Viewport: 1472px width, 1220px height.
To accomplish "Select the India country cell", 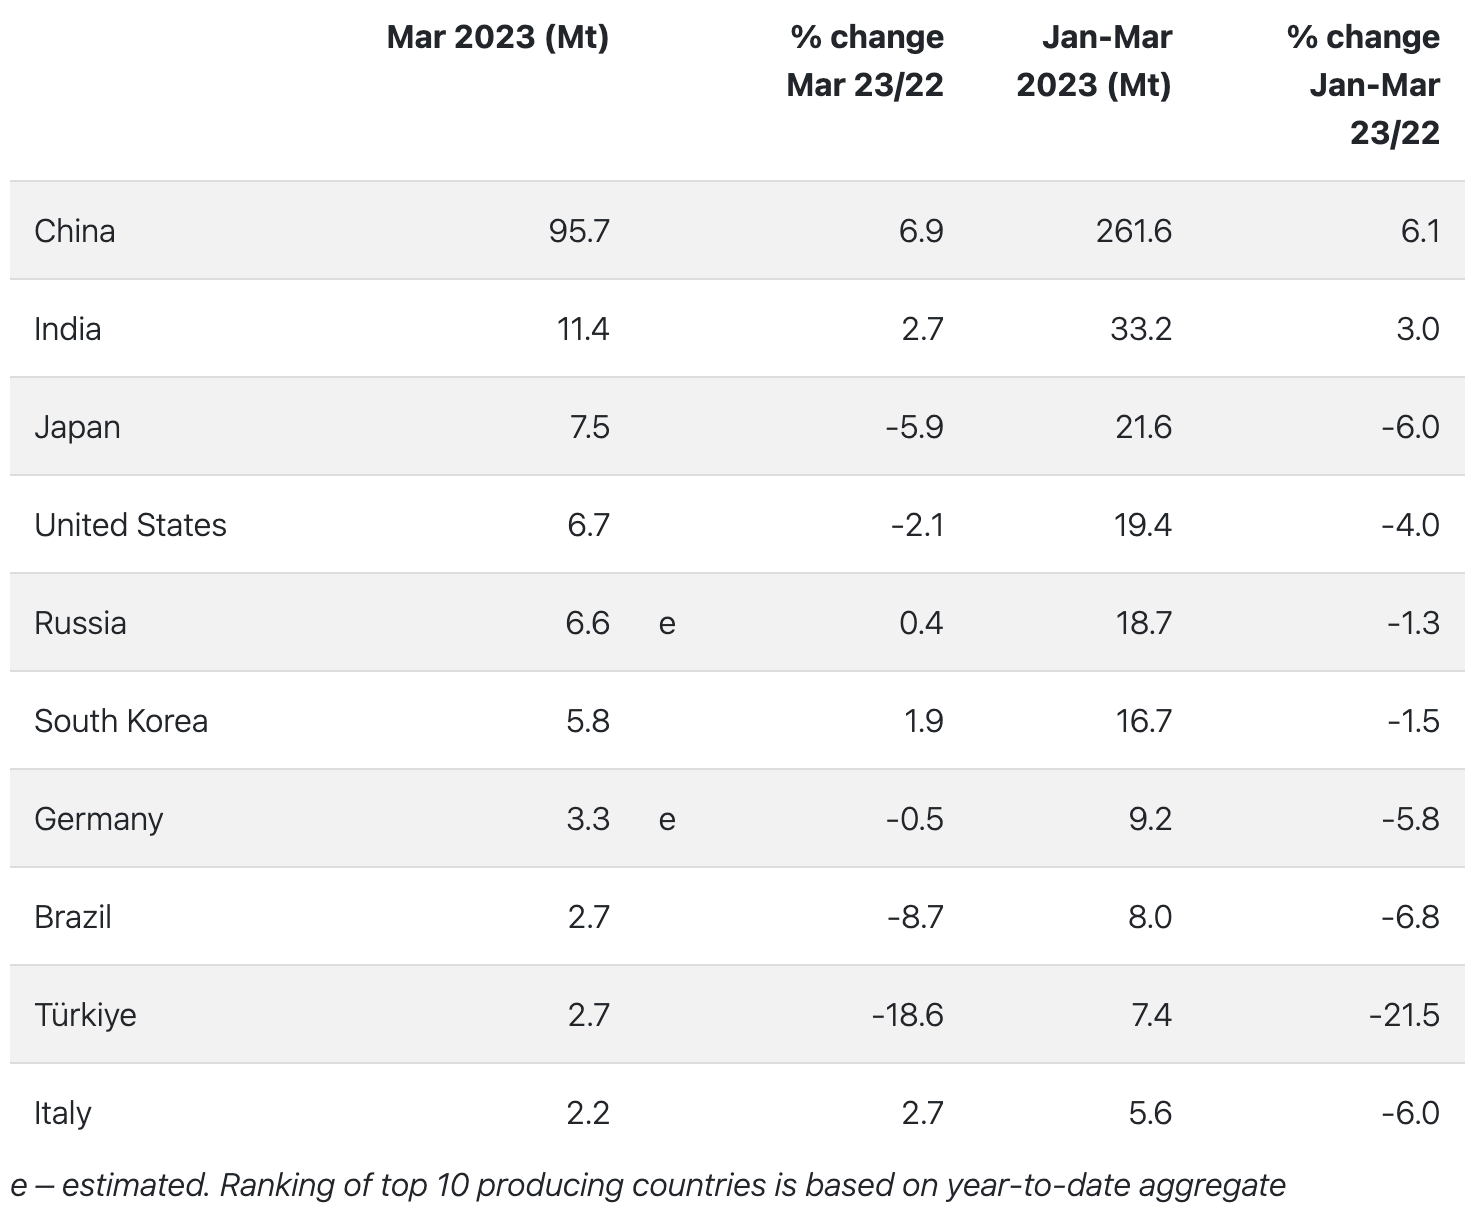I will [68, 329].
